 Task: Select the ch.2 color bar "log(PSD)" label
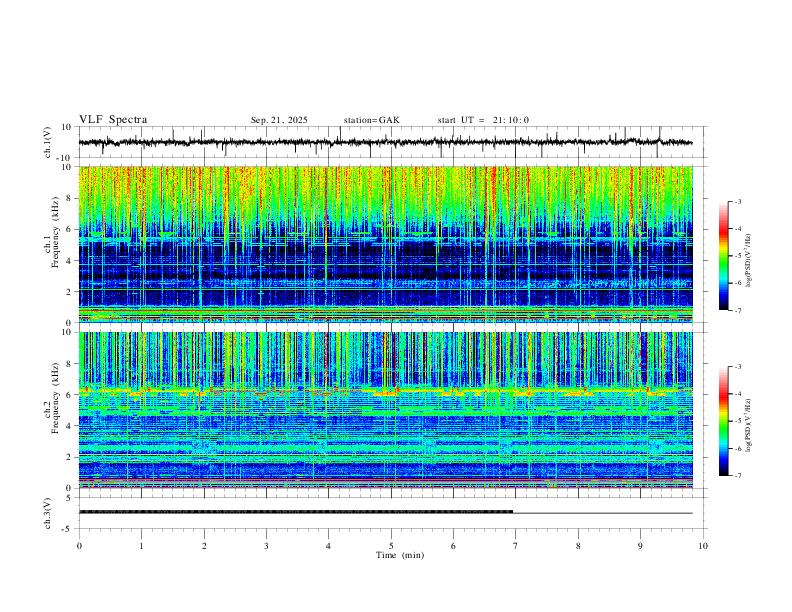tap(749, 425)
